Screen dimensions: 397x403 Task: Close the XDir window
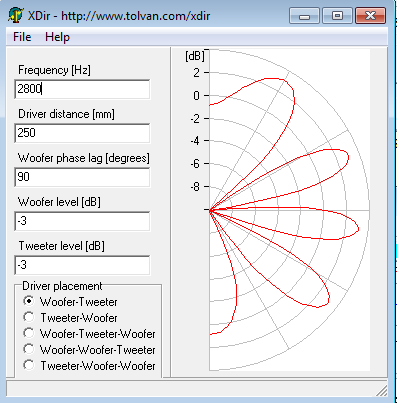(370, 16)
